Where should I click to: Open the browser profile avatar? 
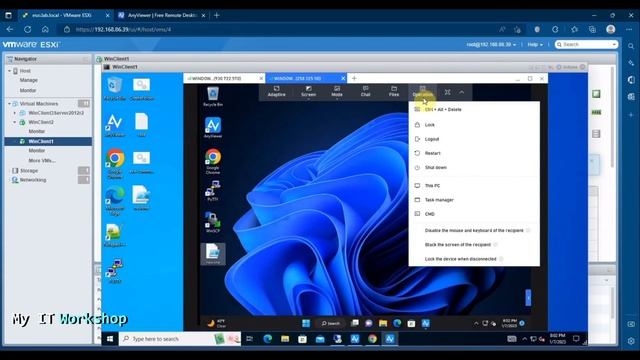611,29
